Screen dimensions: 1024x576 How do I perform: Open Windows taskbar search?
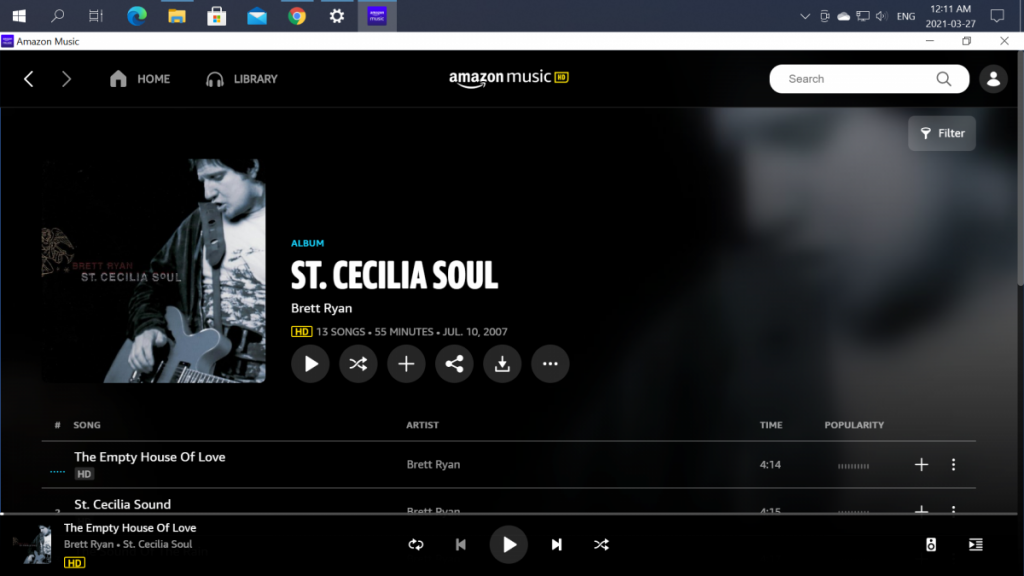pos(57,16)
